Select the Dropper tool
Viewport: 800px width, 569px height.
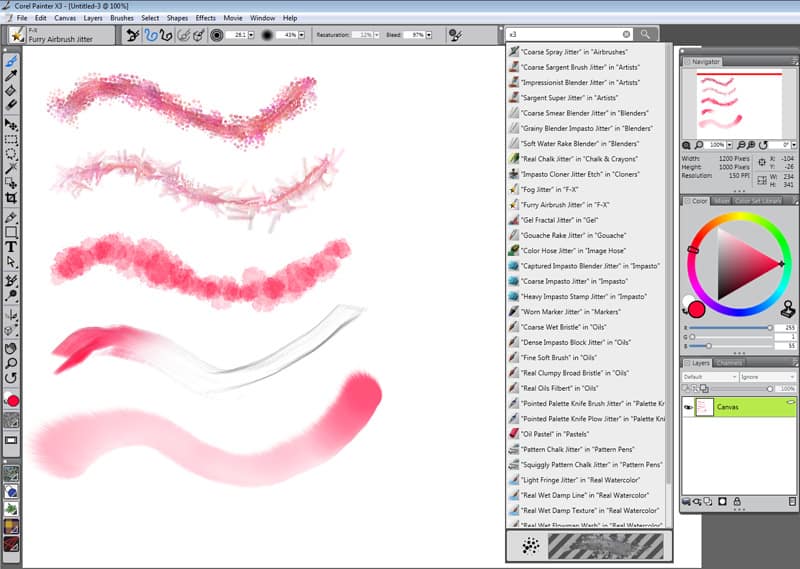click(11, 76)
